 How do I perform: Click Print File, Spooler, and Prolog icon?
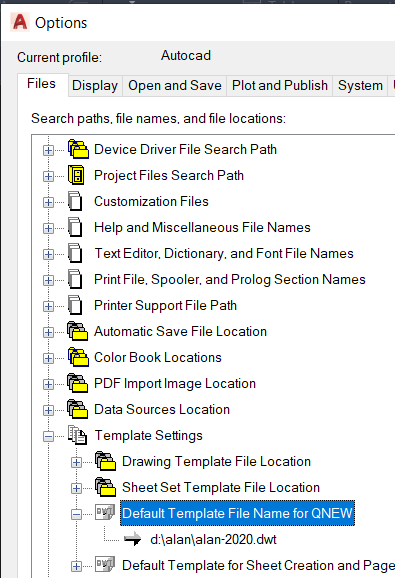coord(76,279)
